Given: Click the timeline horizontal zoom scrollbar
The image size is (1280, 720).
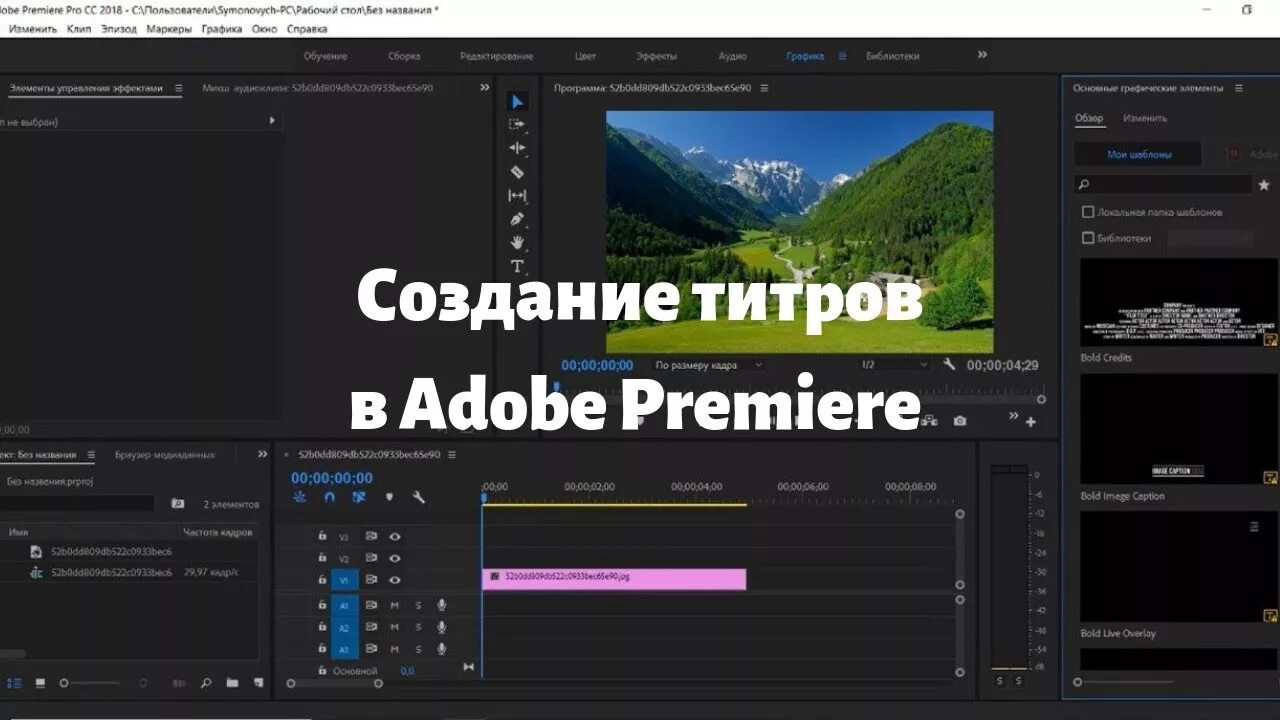Looking at the screenshot, I should (334, 684).
